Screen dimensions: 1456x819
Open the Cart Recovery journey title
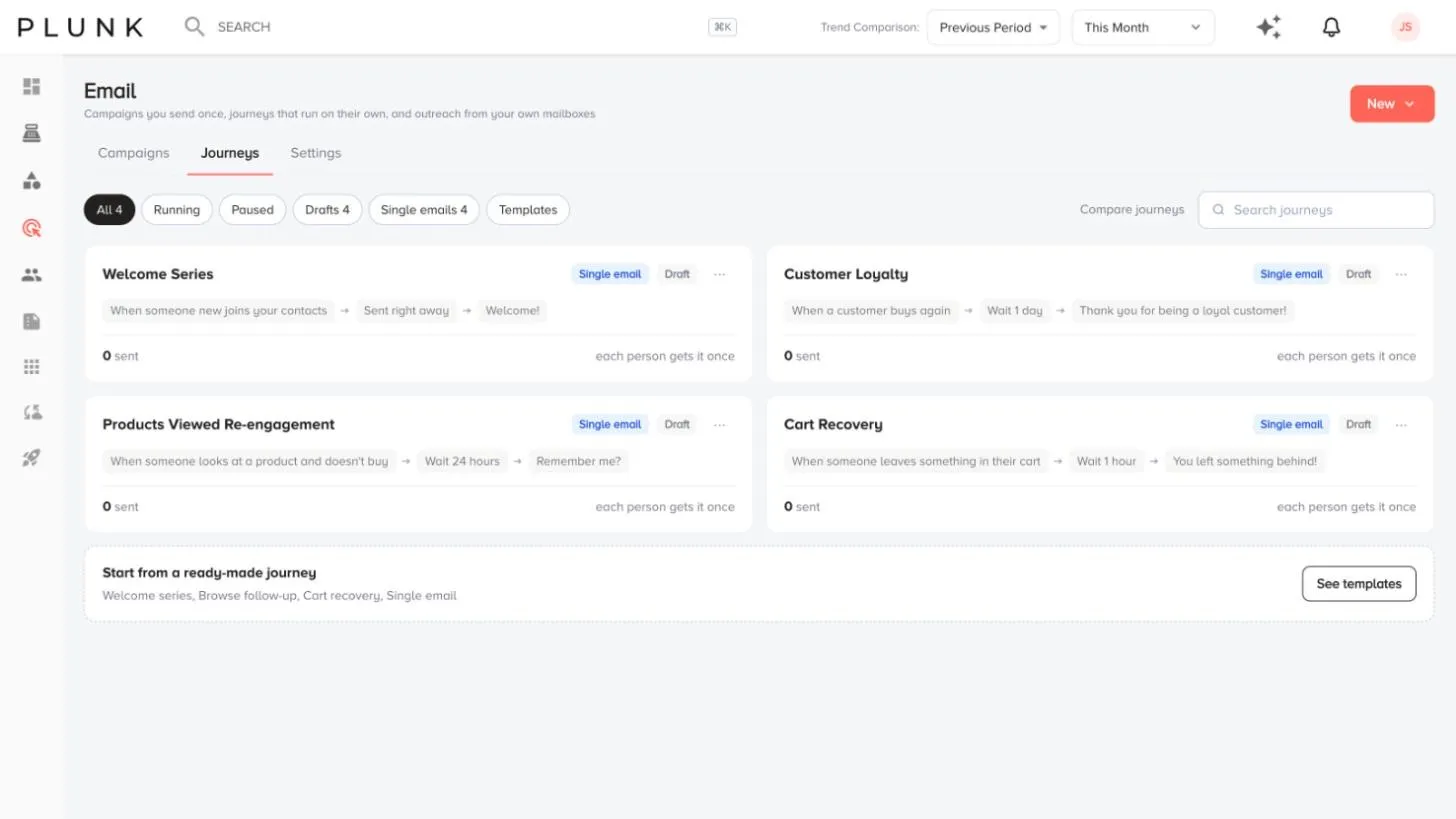click(x=833, y=424)
